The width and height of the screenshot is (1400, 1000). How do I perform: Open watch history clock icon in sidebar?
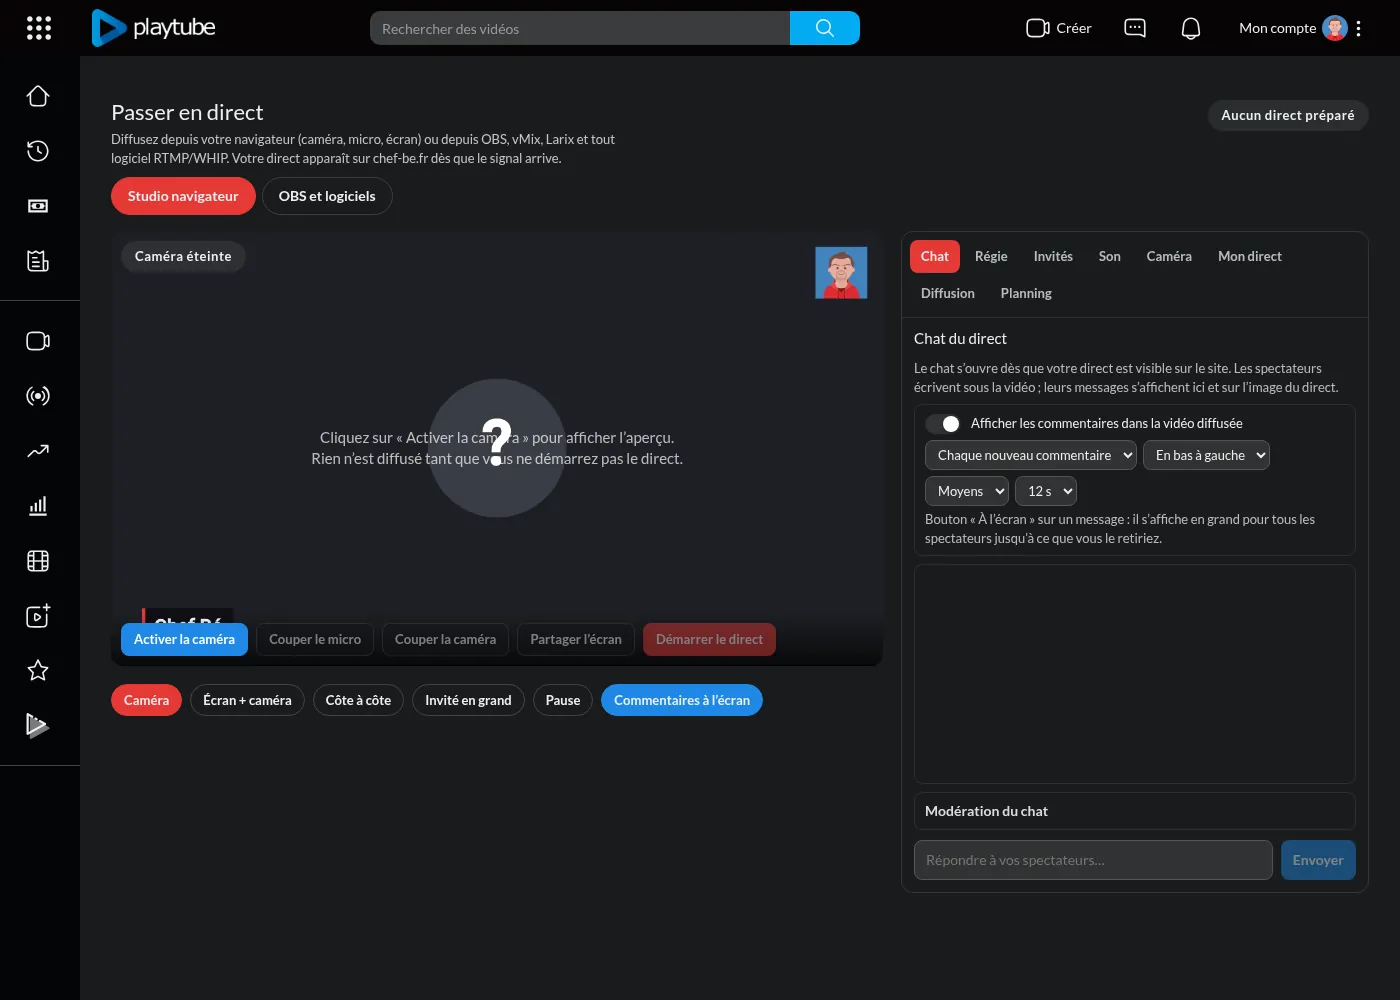click(38, 151)
